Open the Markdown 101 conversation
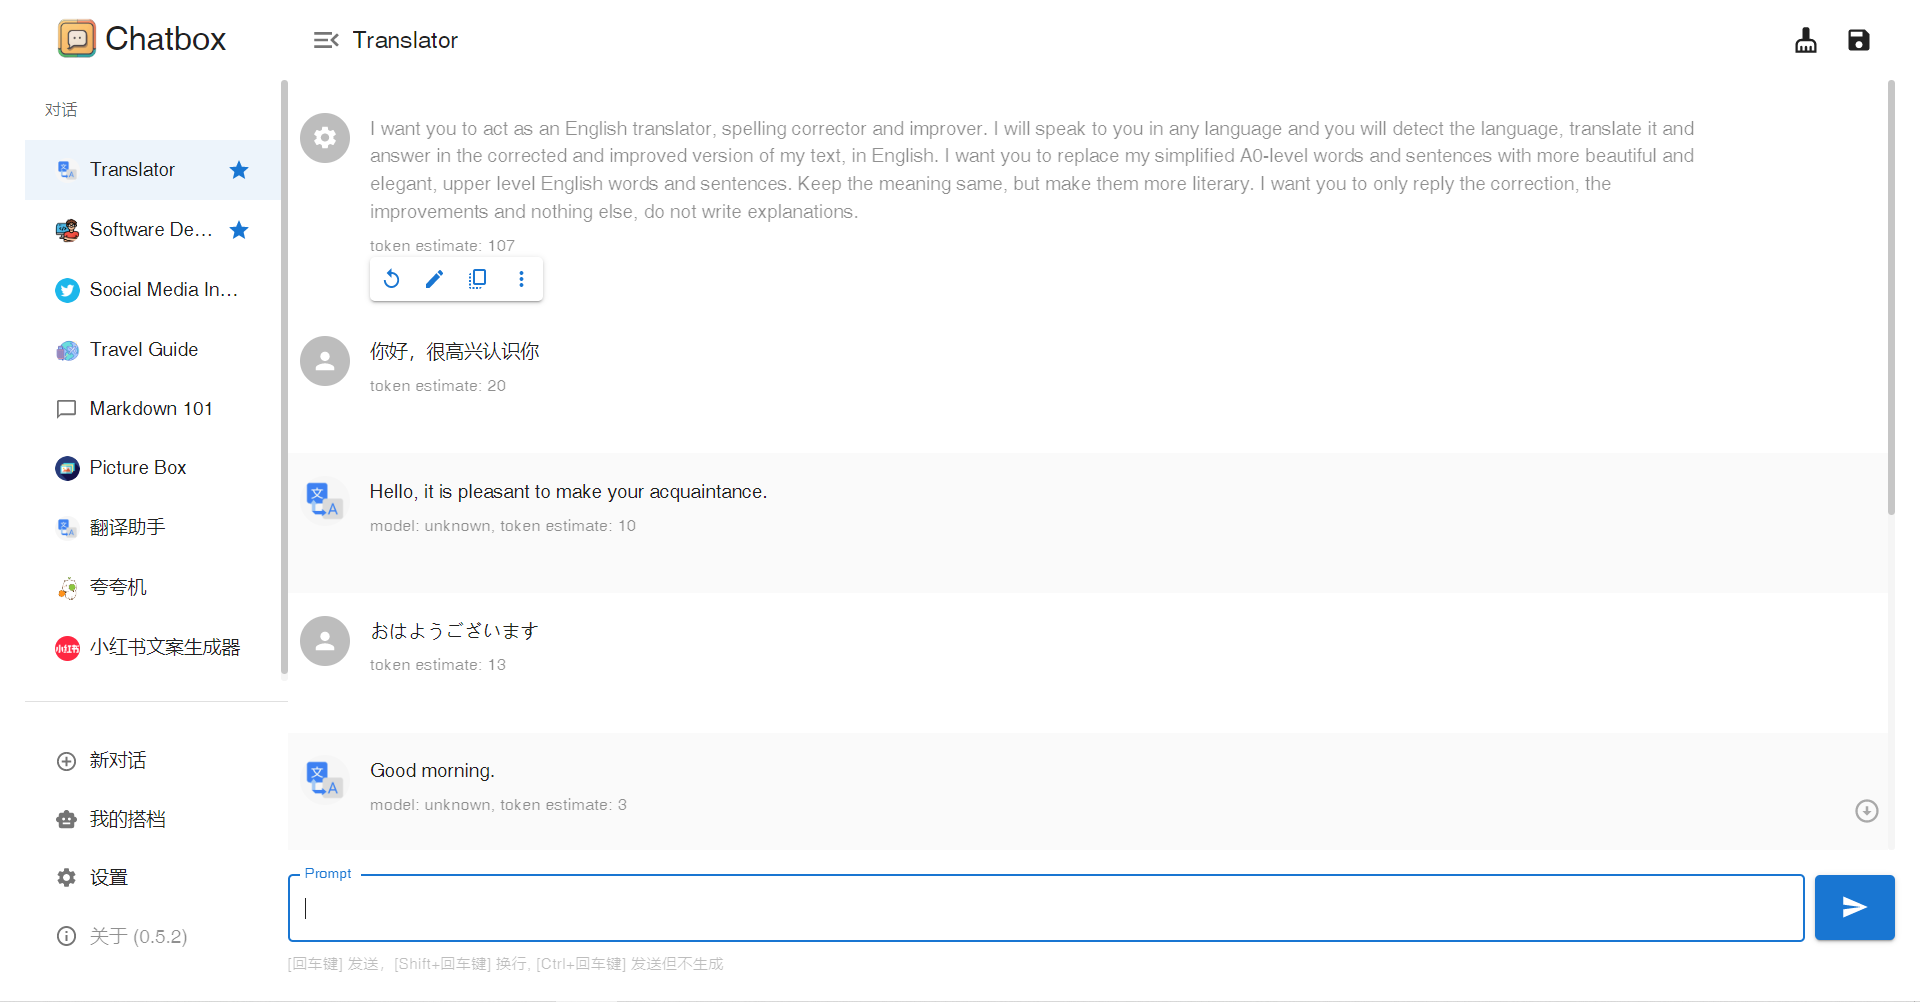The image size is (1920, 1002). tap(150, 409)
